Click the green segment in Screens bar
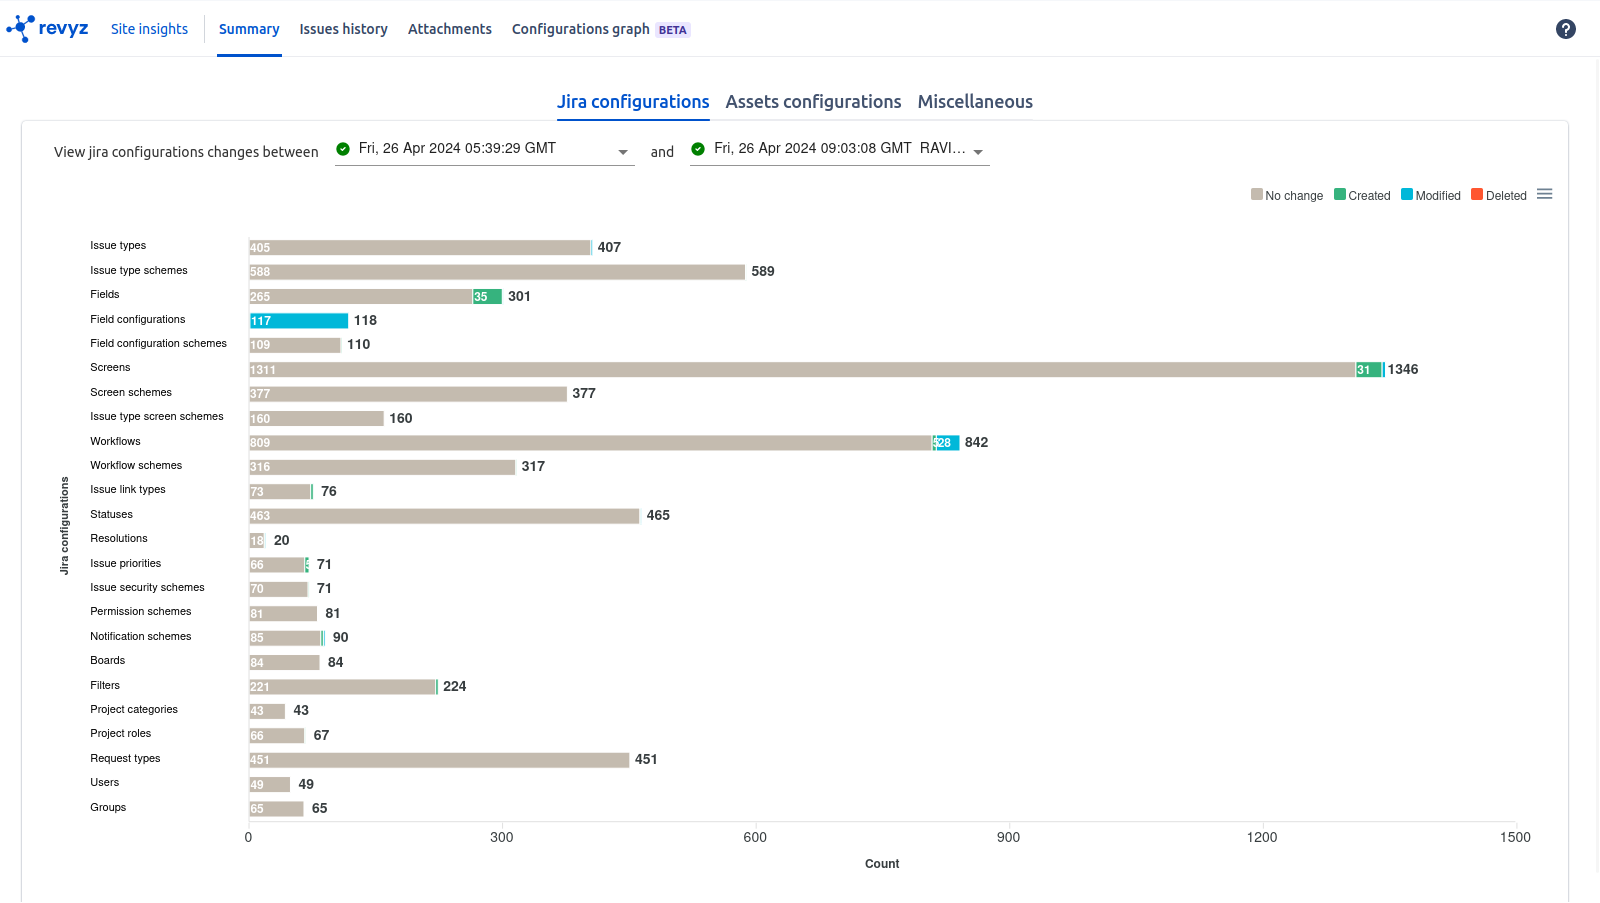Viewport: 1600px width, 903px height. tap(1368, 369)
